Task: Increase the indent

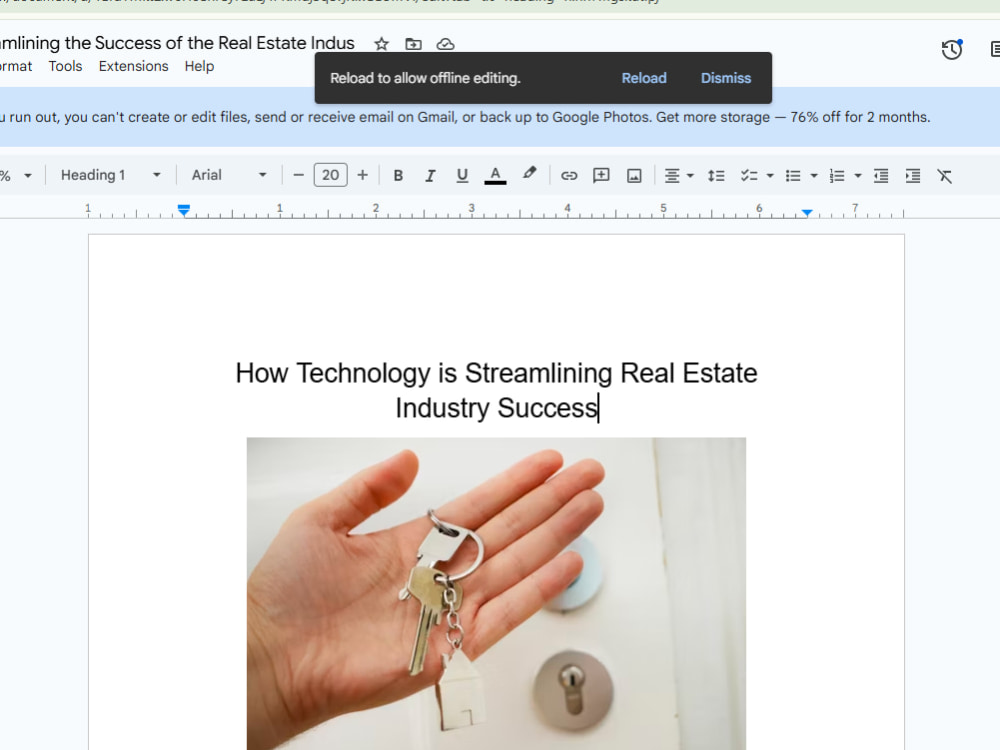Action: pos(913,175)
